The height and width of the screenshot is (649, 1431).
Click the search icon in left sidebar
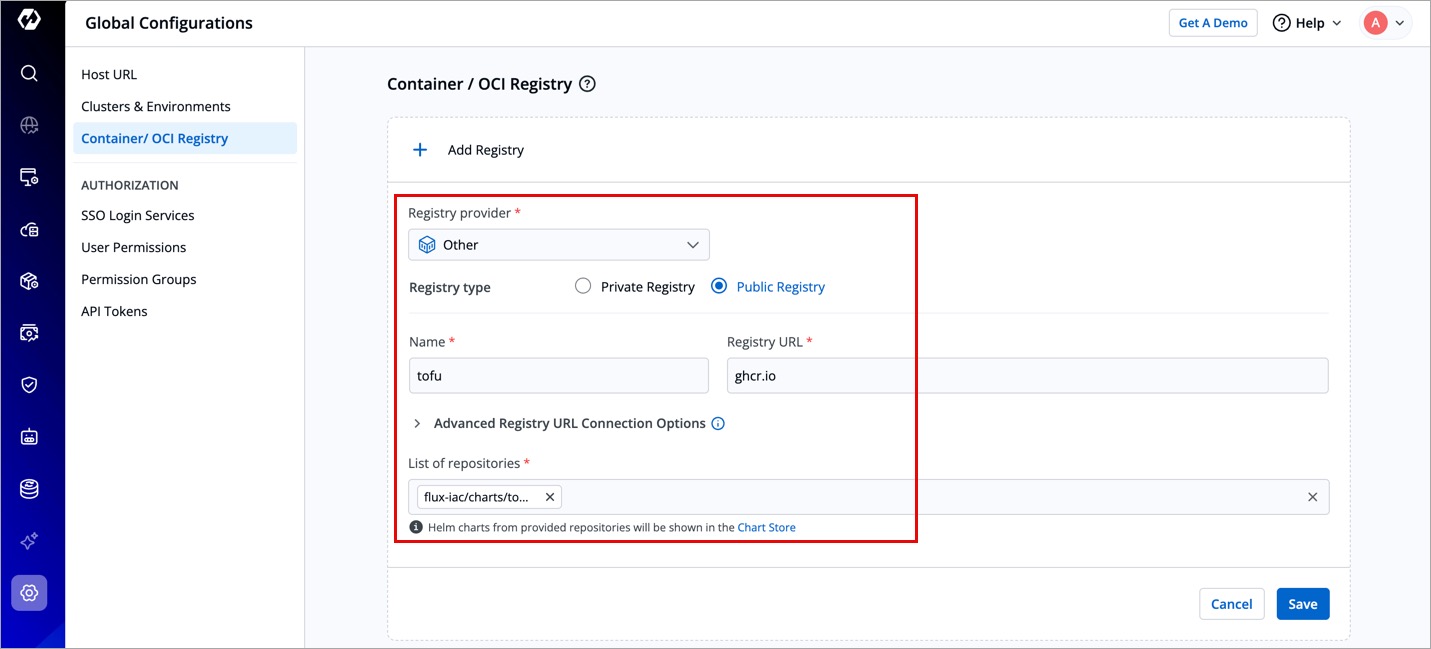pos(29,73)
